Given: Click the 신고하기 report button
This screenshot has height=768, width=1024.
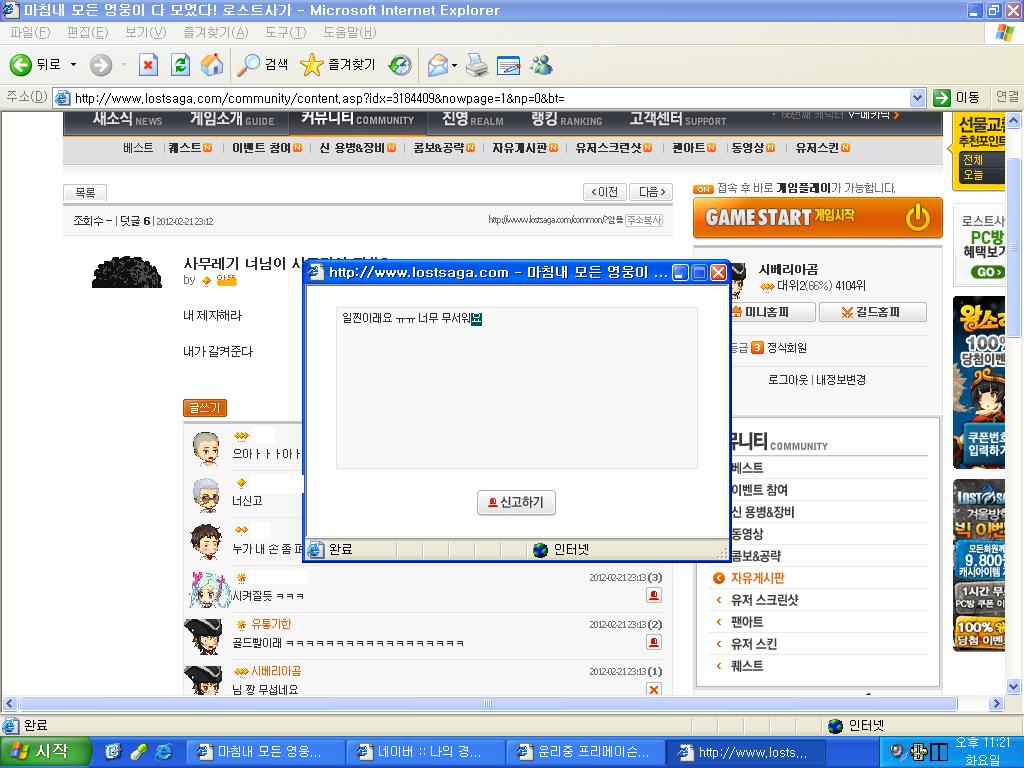Looking at the screenshot, I should [x=516, y=502].
